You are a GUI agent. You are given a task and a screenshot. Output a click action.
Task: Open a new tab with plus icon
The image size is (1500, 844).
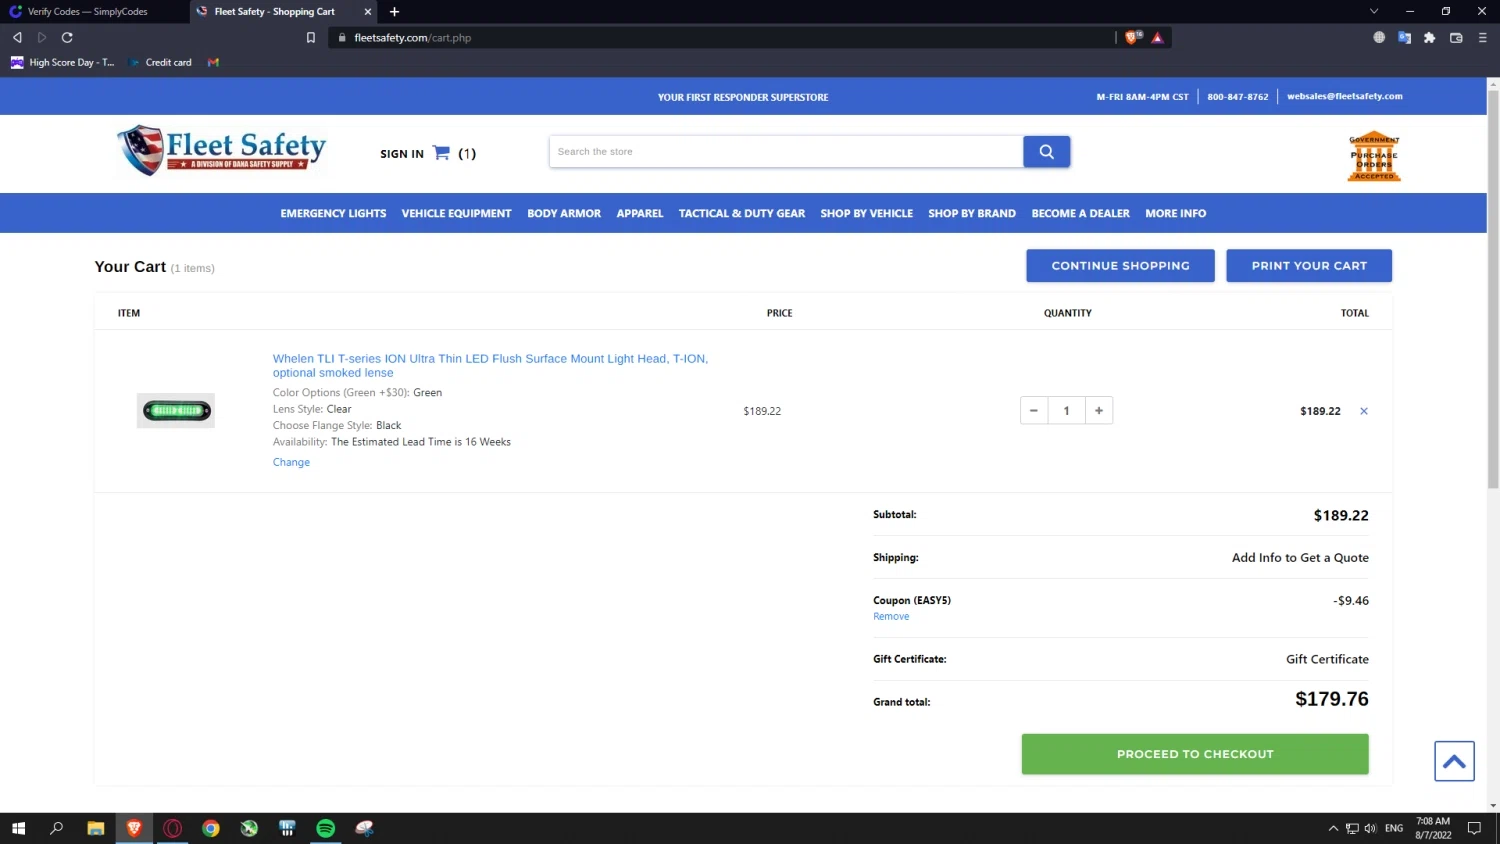[394, 12]
